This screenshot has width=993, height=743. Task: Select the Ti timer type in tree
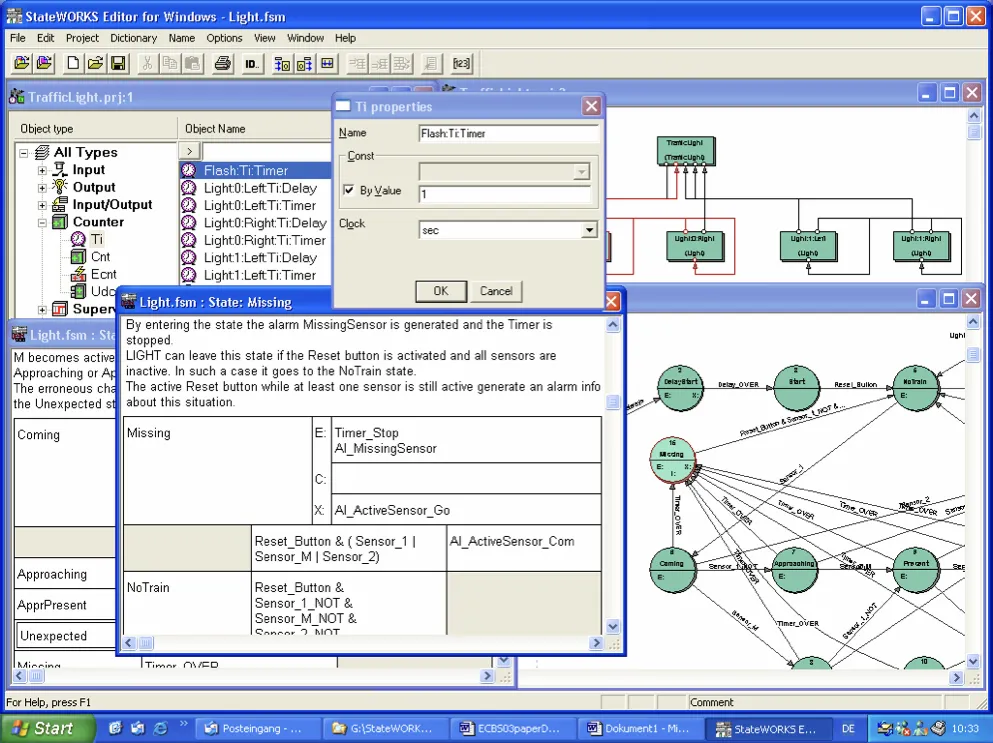(96, 240)
